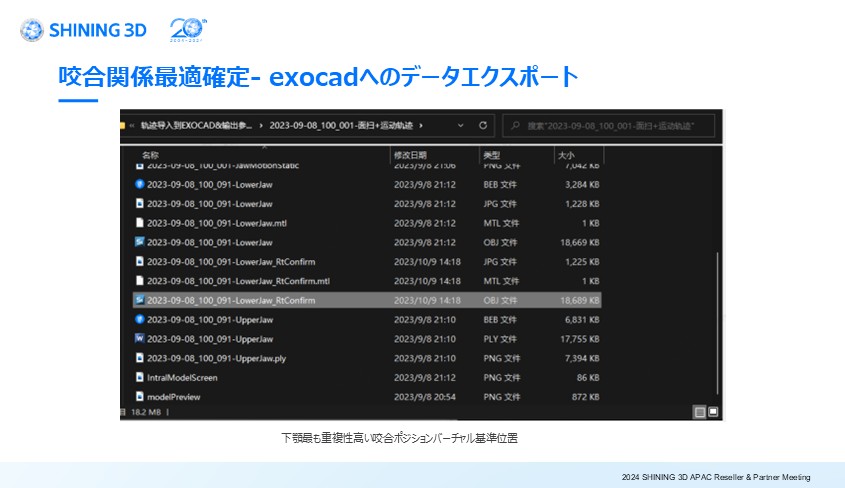Image resolution: width=845 pixels, height=488 pixels.
Task: Click date cell of LowerJaw_RtConfirm.mtl row
Action: click(x=427, y=281)
